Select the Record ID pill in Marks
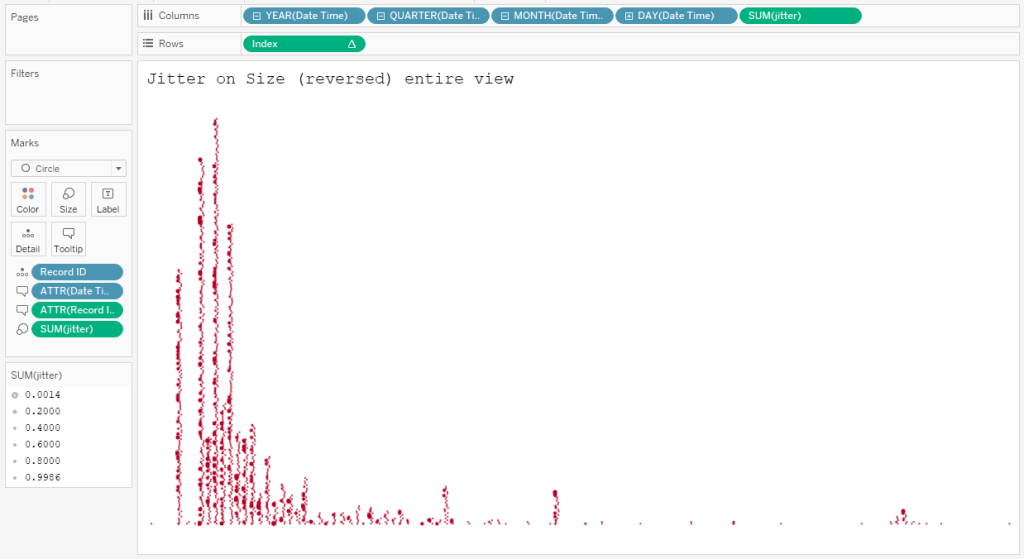1024x559 pixels. 77,272
